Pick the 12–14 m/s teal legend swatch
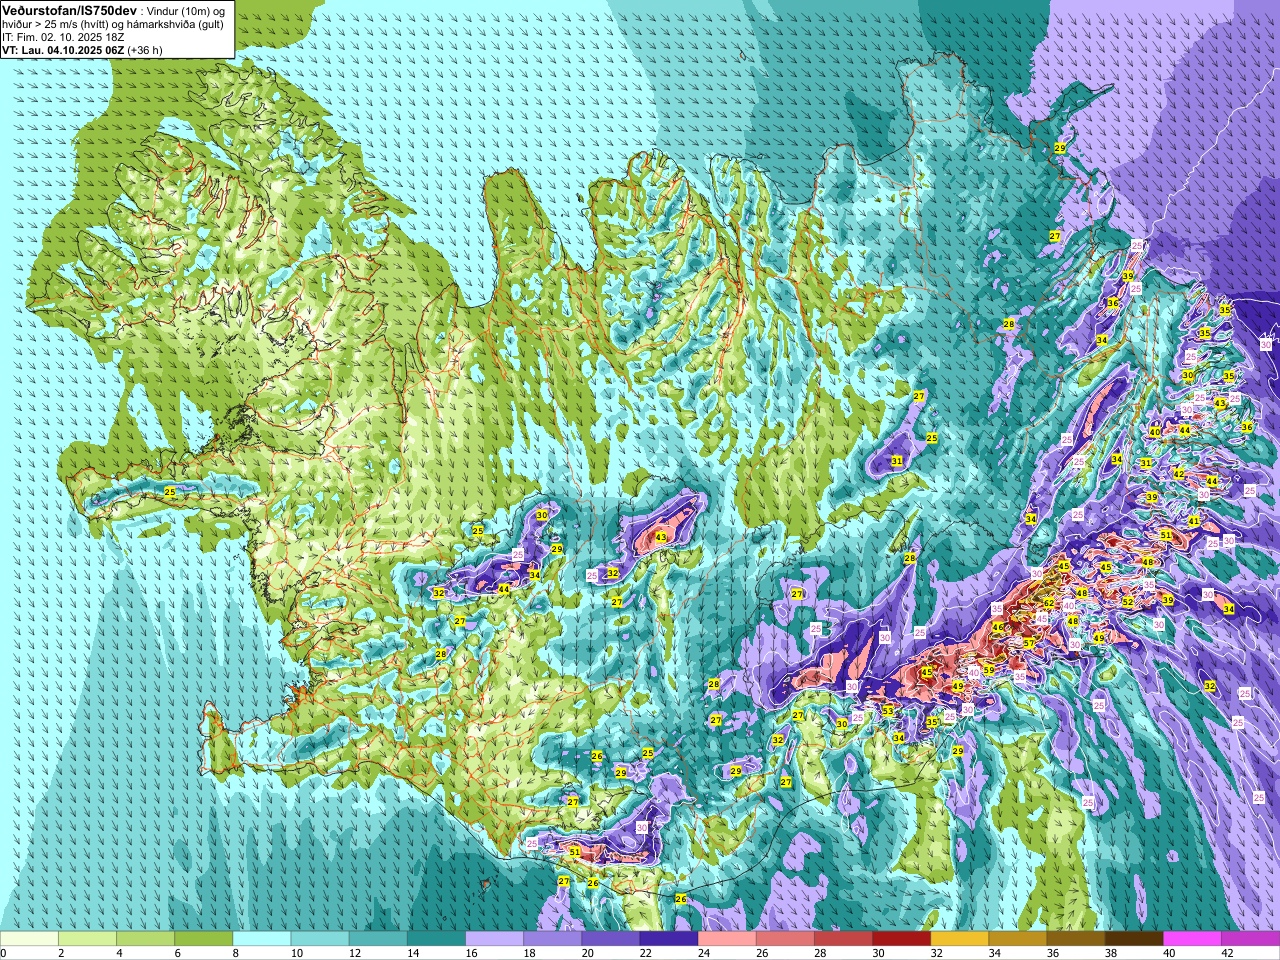Viewport: 1280px width, 960px height. [x=378, y=938]
